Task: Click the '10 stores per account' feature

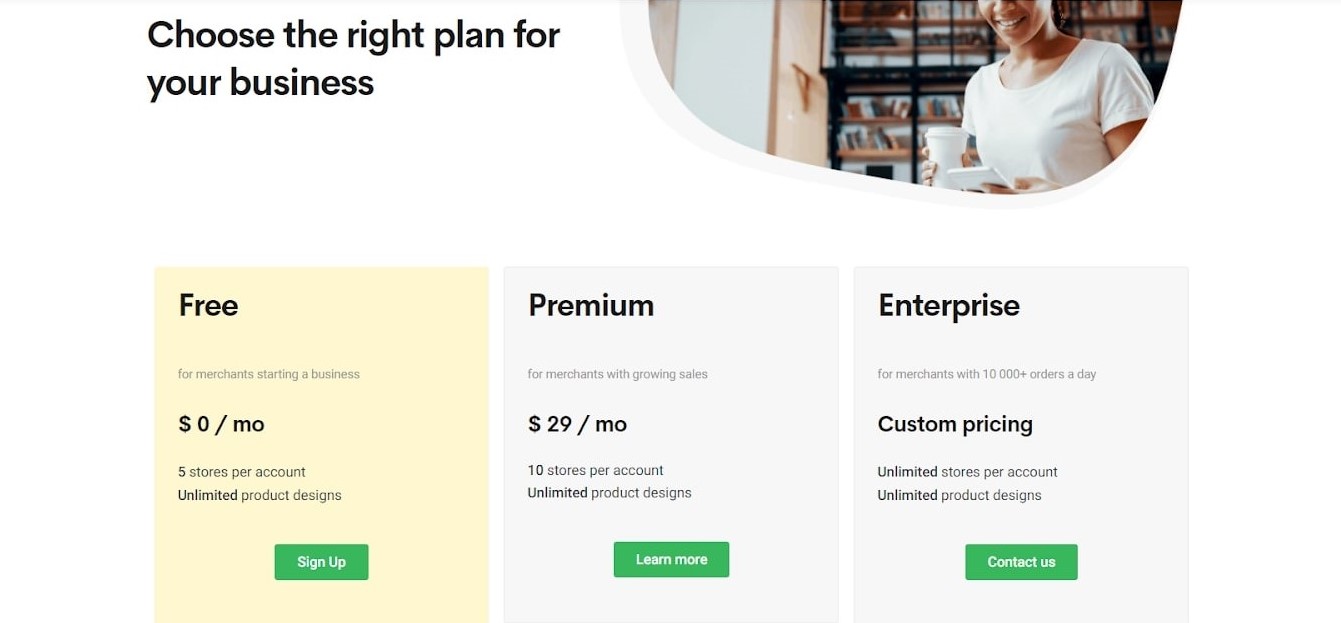Action: (x=595, y=470)
